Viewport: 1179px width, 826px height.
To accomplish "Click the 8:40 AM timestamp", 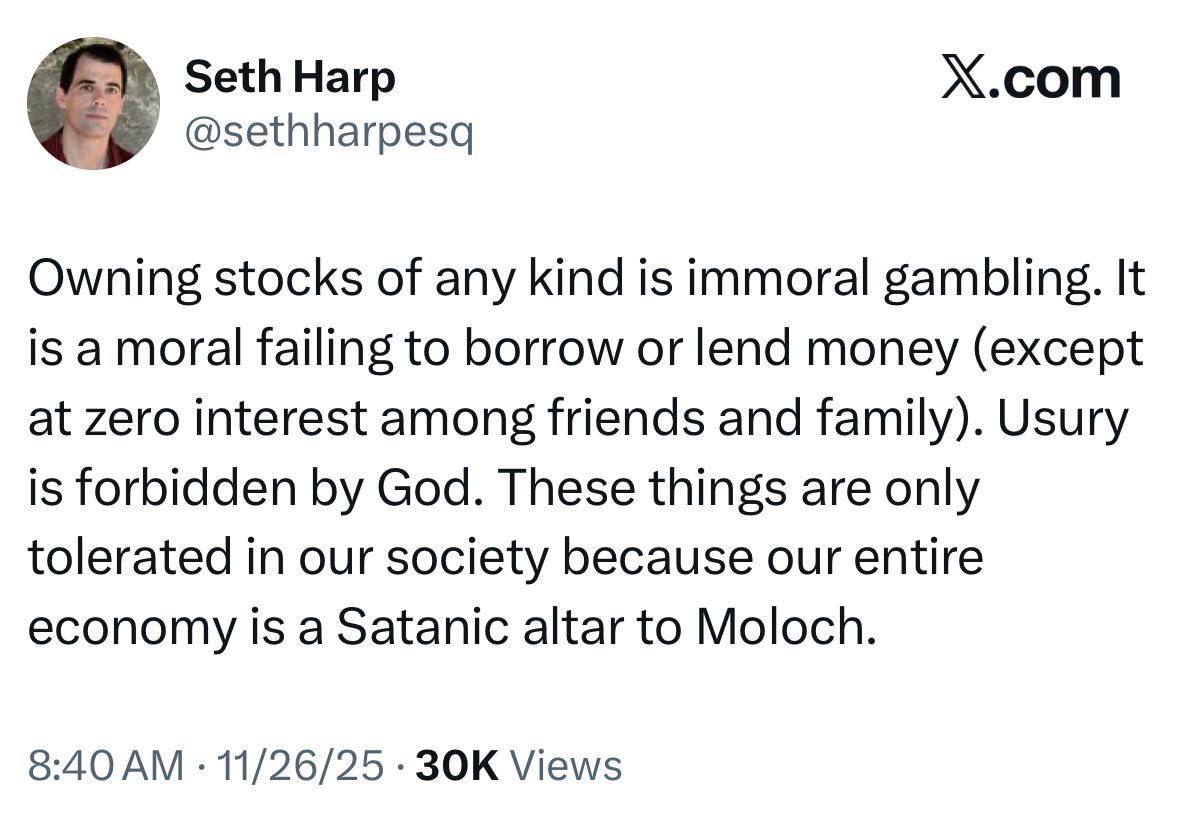I will click(x=105, y=766).
